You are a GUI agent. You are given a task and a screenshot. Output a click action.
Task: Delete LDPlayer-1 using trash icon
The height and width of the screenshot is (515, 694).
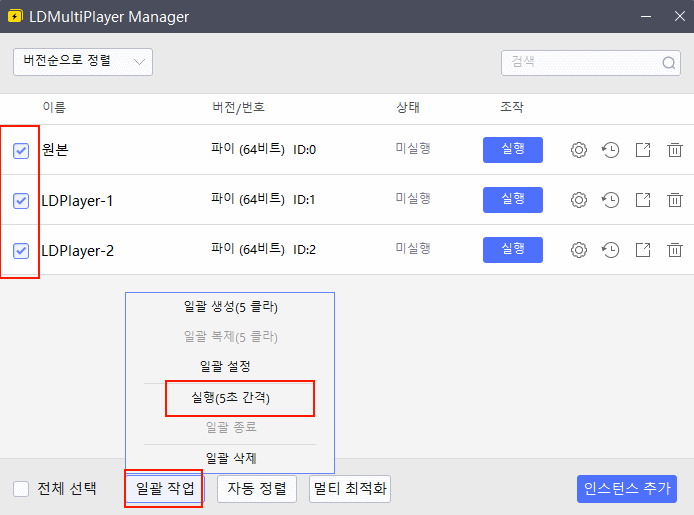coord(675,200)
